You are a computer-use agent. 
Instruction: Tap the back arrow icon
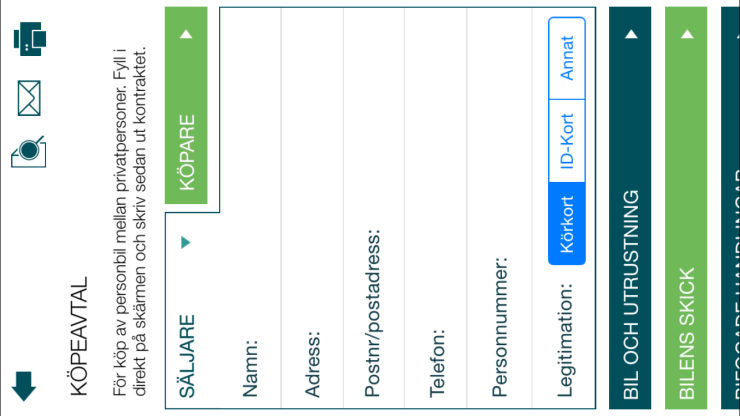click(x=26, y=385)
